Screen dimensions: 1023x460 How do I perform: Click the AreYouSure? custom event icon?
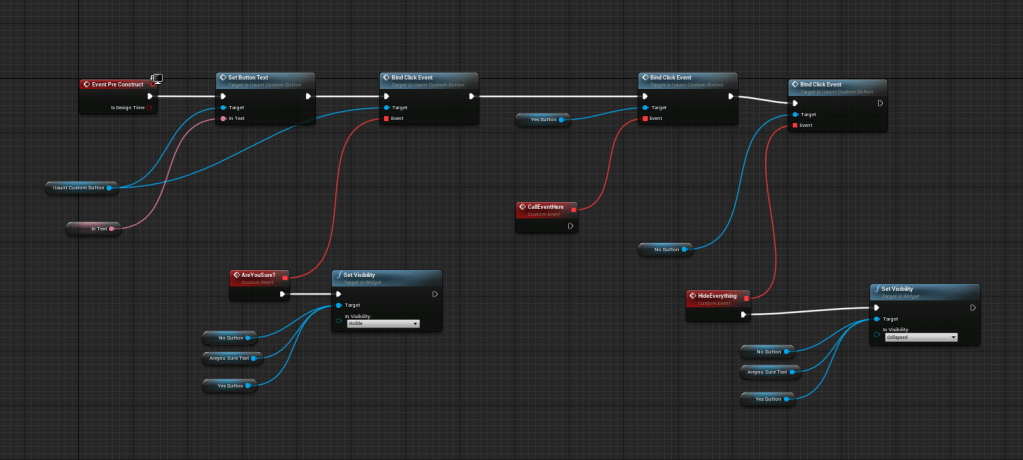point(236,275)
